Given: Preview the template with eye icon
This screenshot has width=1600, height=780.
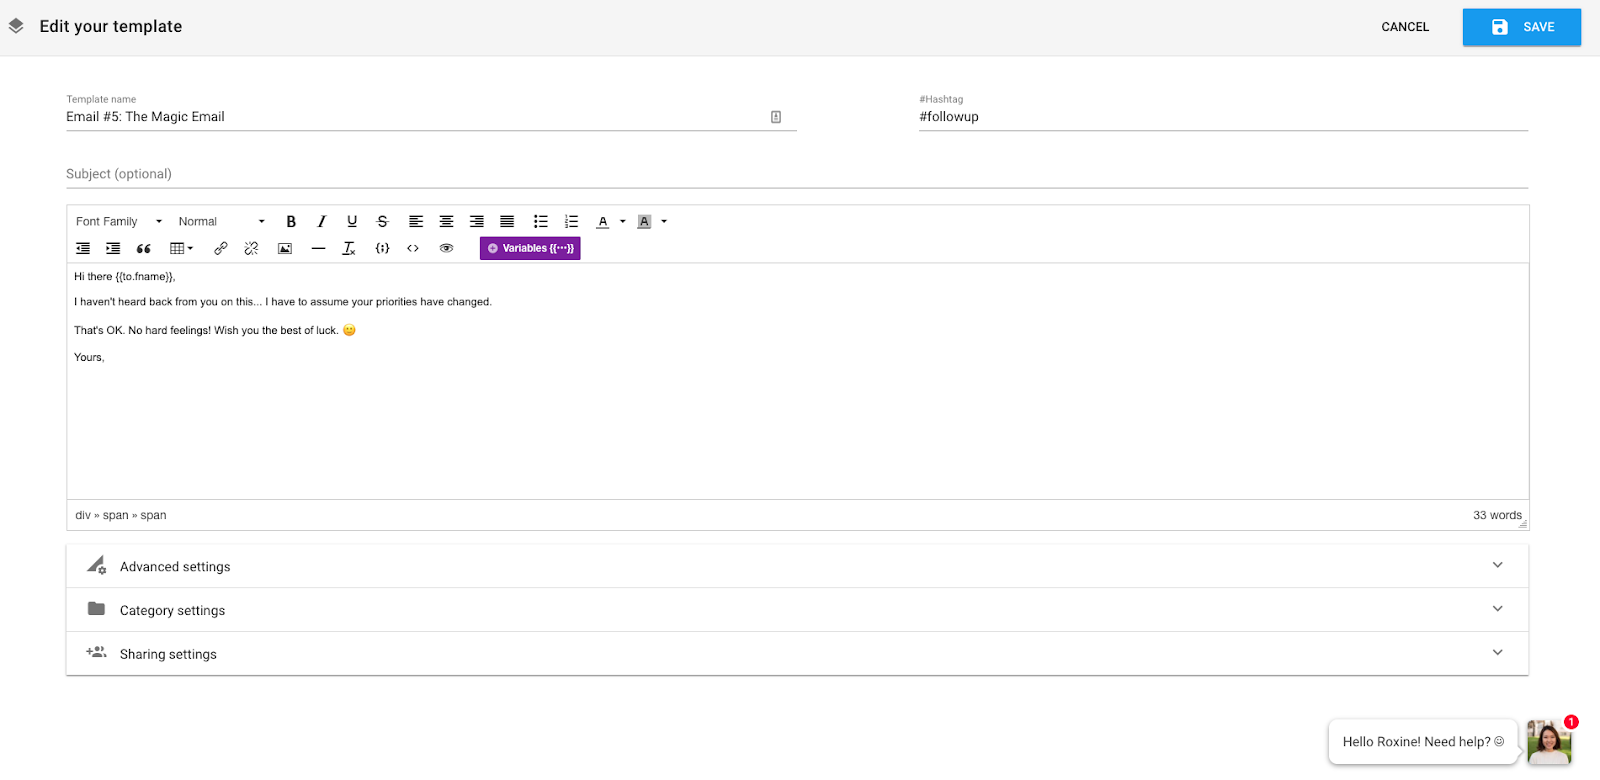Looking at the screenshot, I should pos(447,248).
